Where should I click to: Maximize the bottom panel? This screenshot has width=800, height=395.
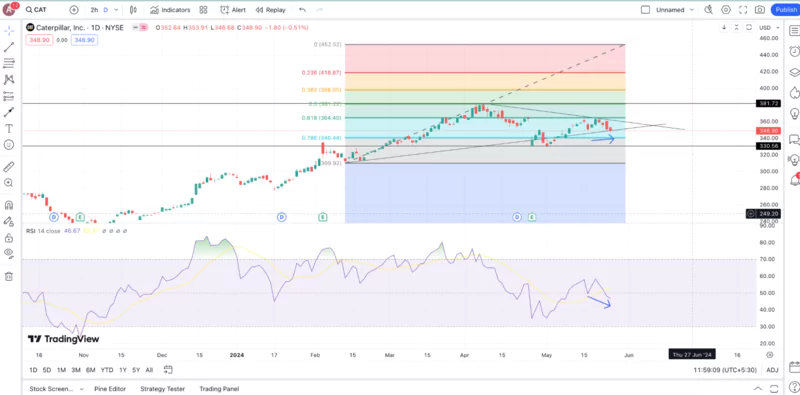coord(774,389)
